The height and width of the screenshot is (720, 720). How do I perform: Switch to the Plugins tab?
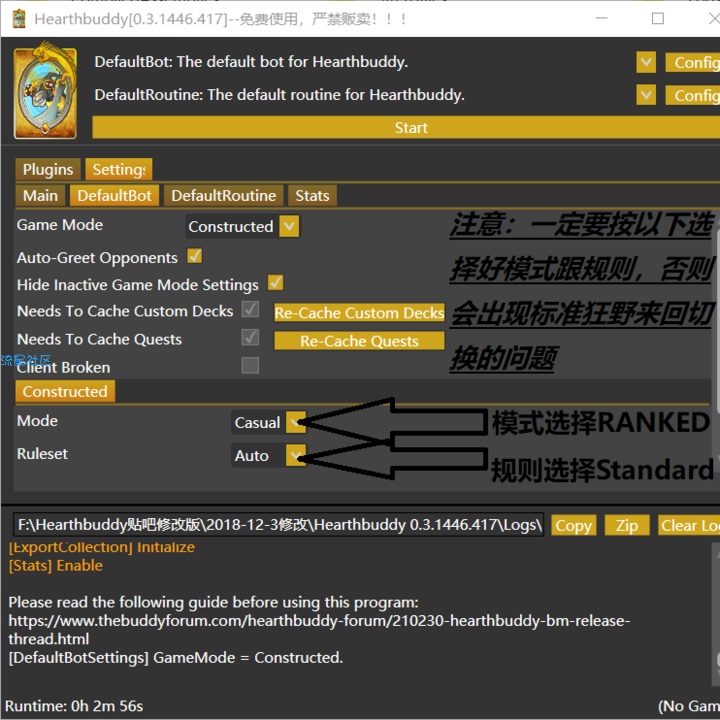pyautogui.click(x=48, y=169)
